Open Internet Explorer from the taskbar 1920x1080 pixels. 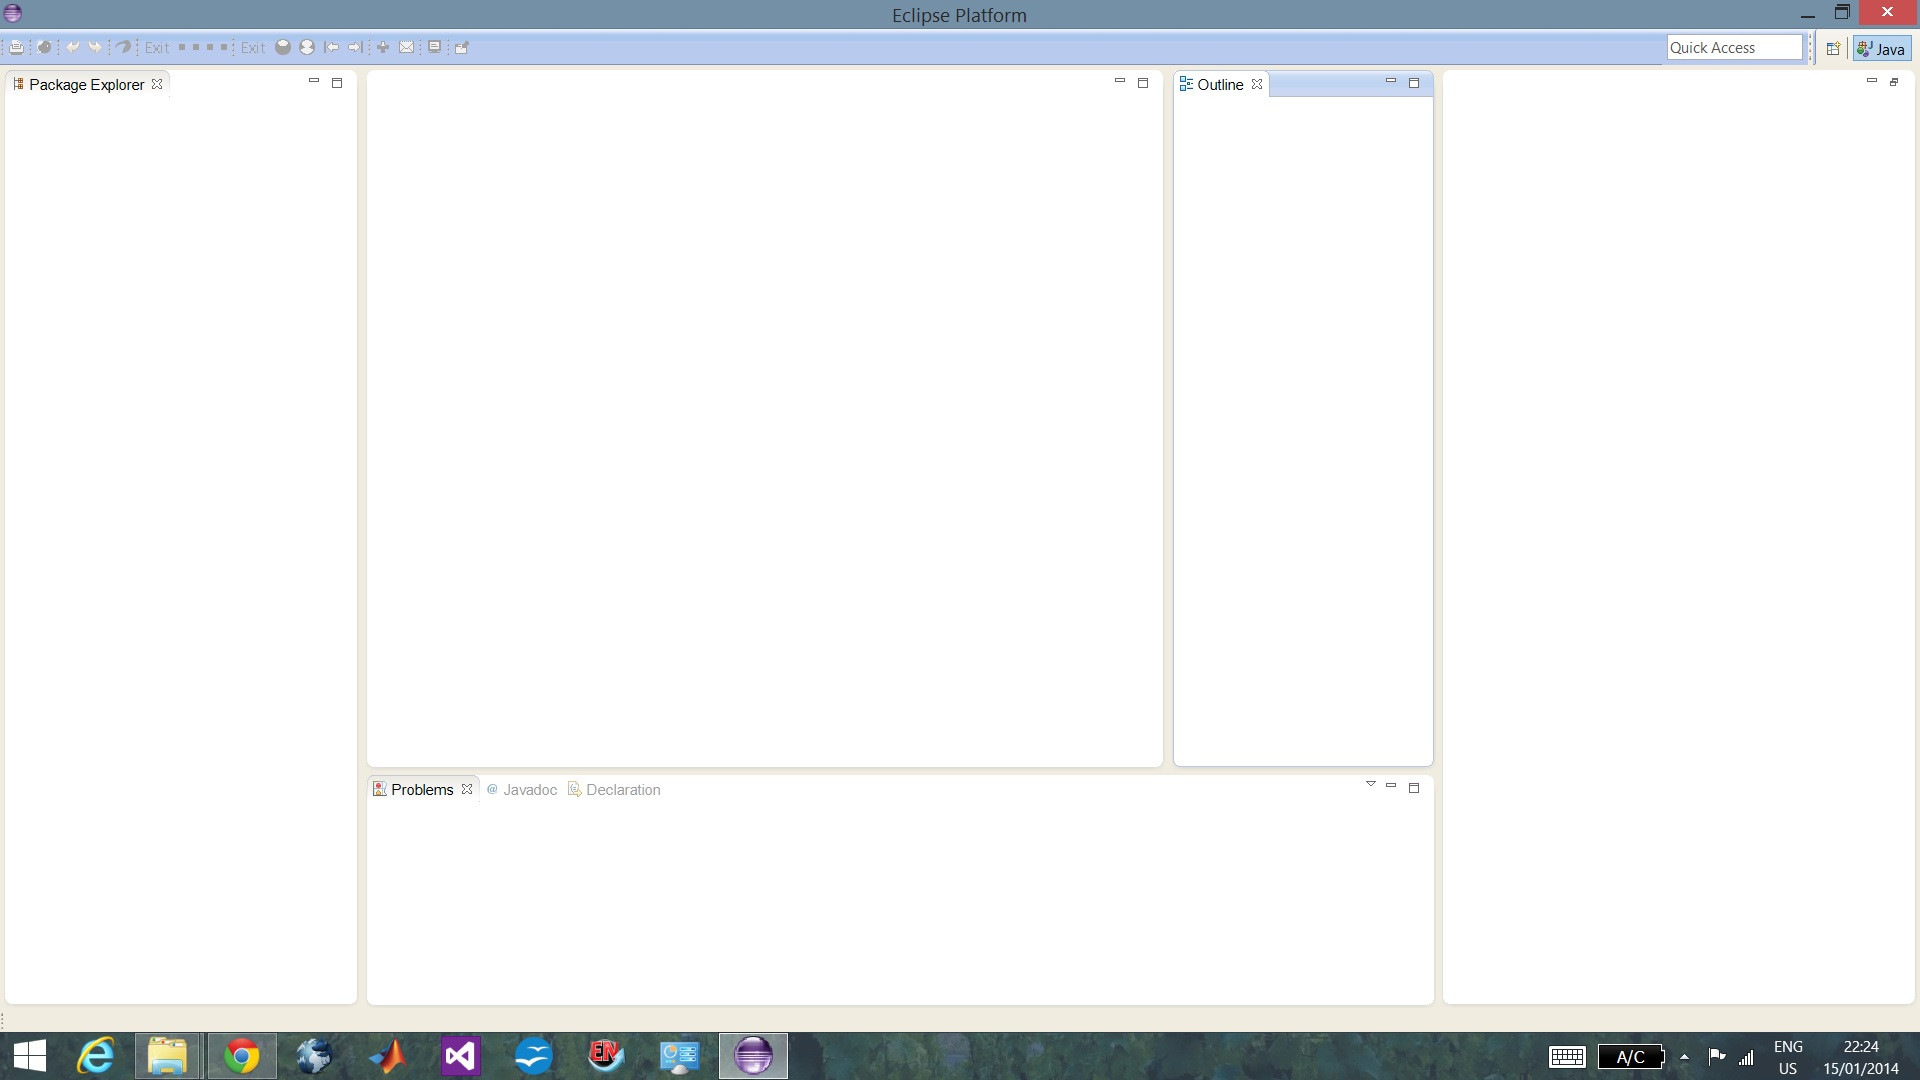[x=96, y=1056]
